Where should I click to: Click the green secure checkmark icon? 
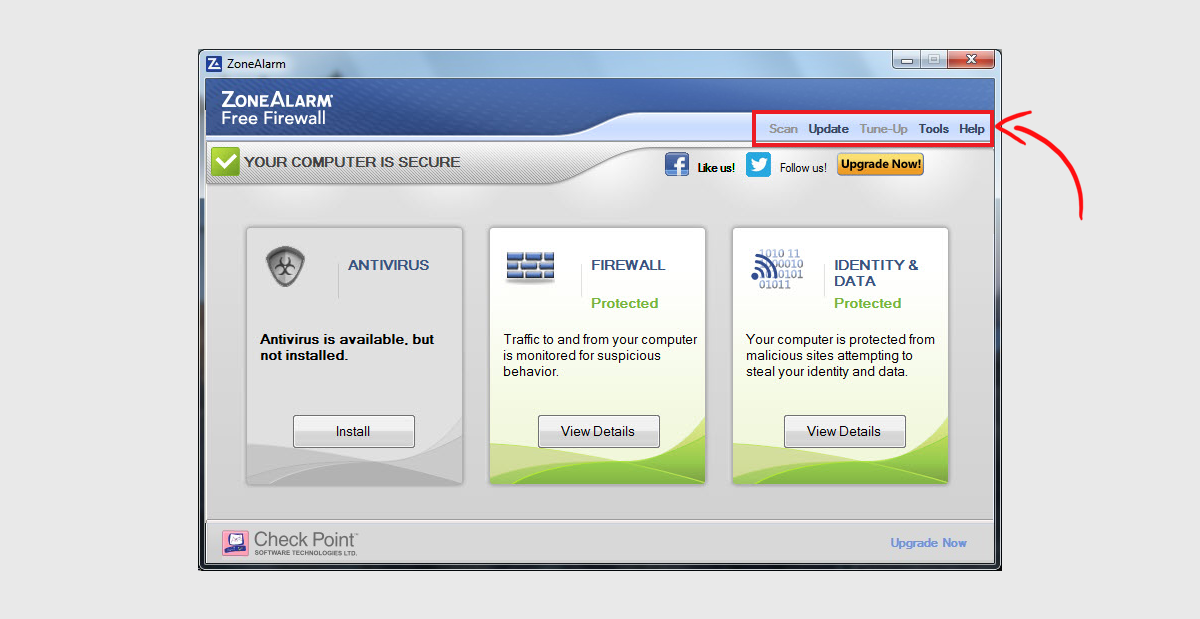(225, 161)
